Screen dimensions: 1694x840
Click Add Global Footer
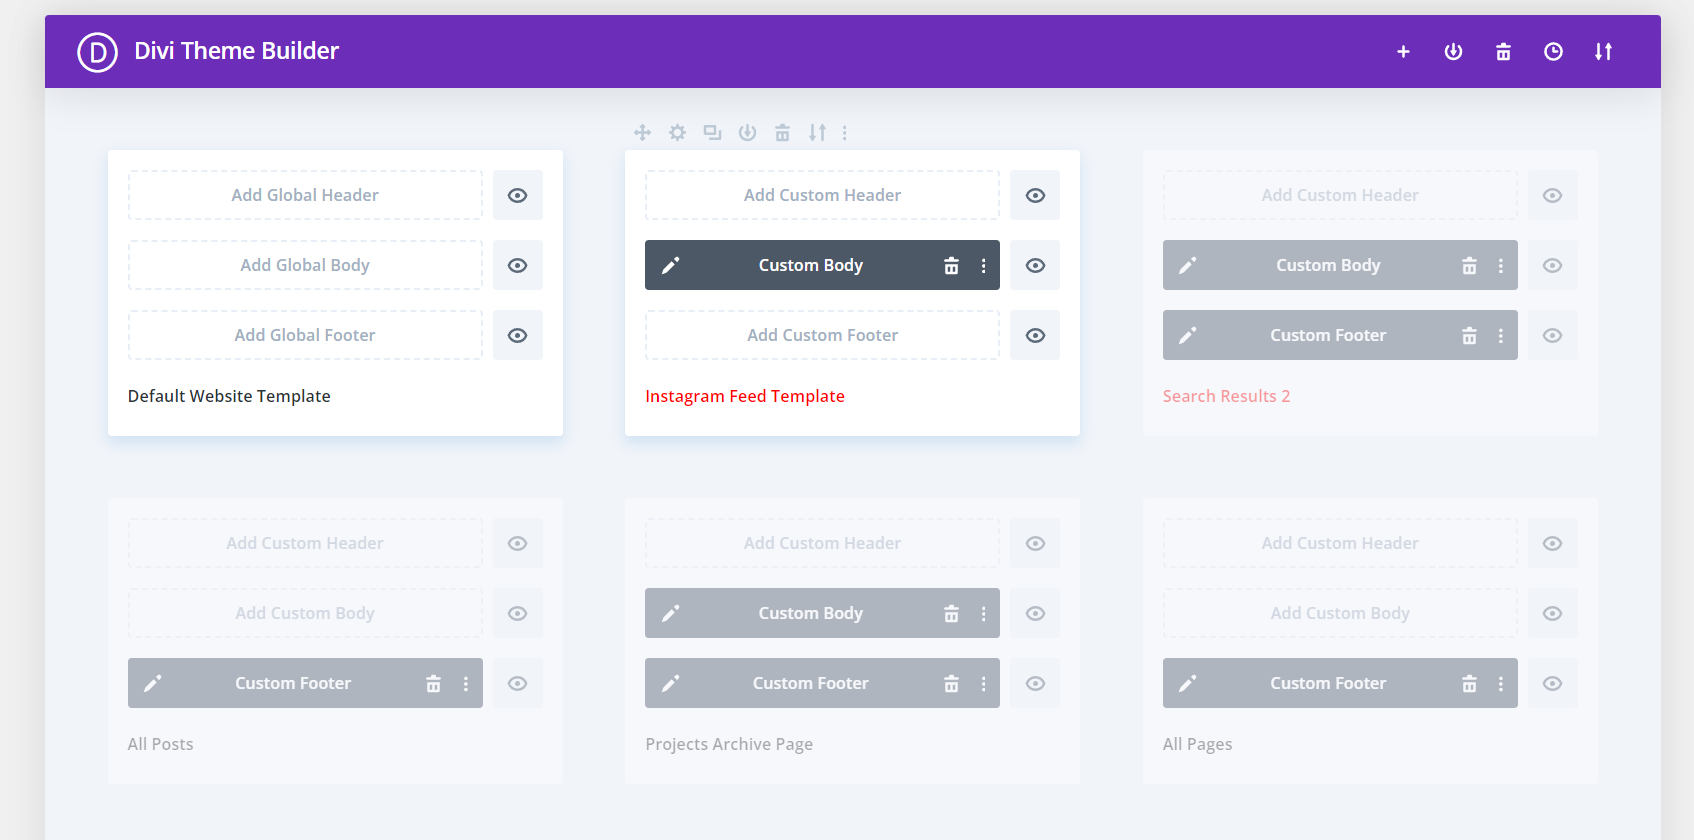pos(305,335)
